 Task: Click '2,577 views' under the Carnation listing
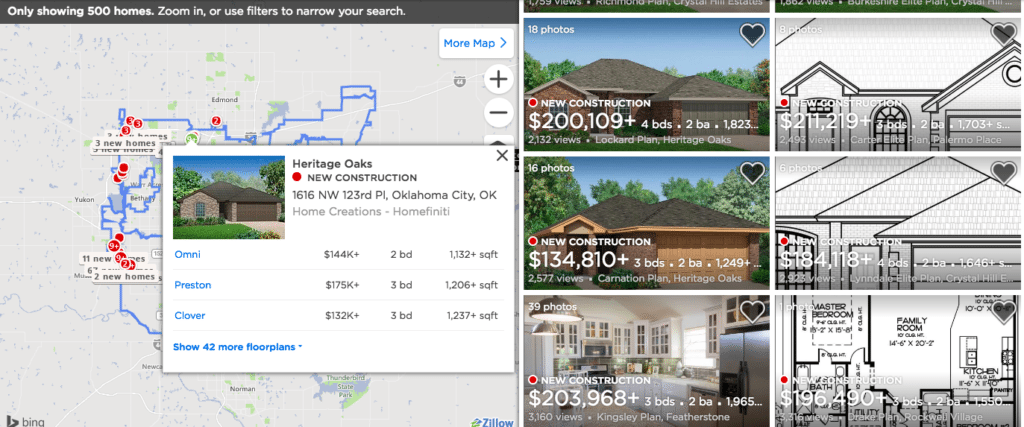tap(555, 278)
